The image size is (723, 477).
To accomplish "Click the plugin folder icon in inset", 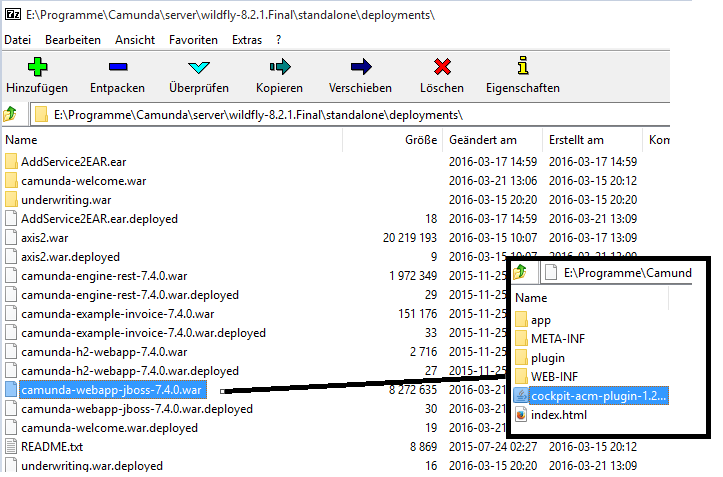I will click(521, 358).
